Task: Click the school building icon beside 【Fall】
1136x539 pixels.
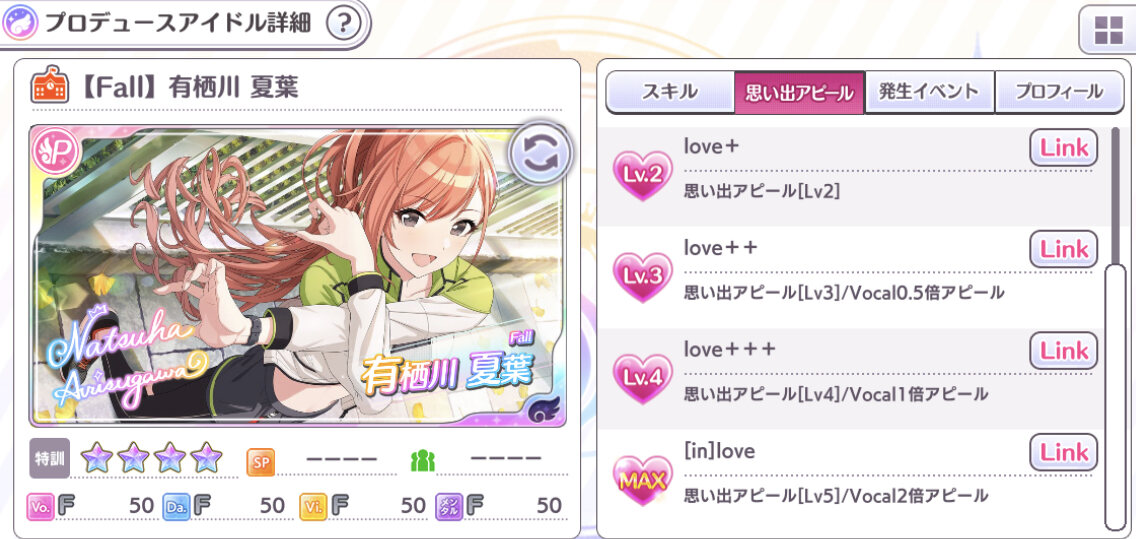Action: coord(49,88)
